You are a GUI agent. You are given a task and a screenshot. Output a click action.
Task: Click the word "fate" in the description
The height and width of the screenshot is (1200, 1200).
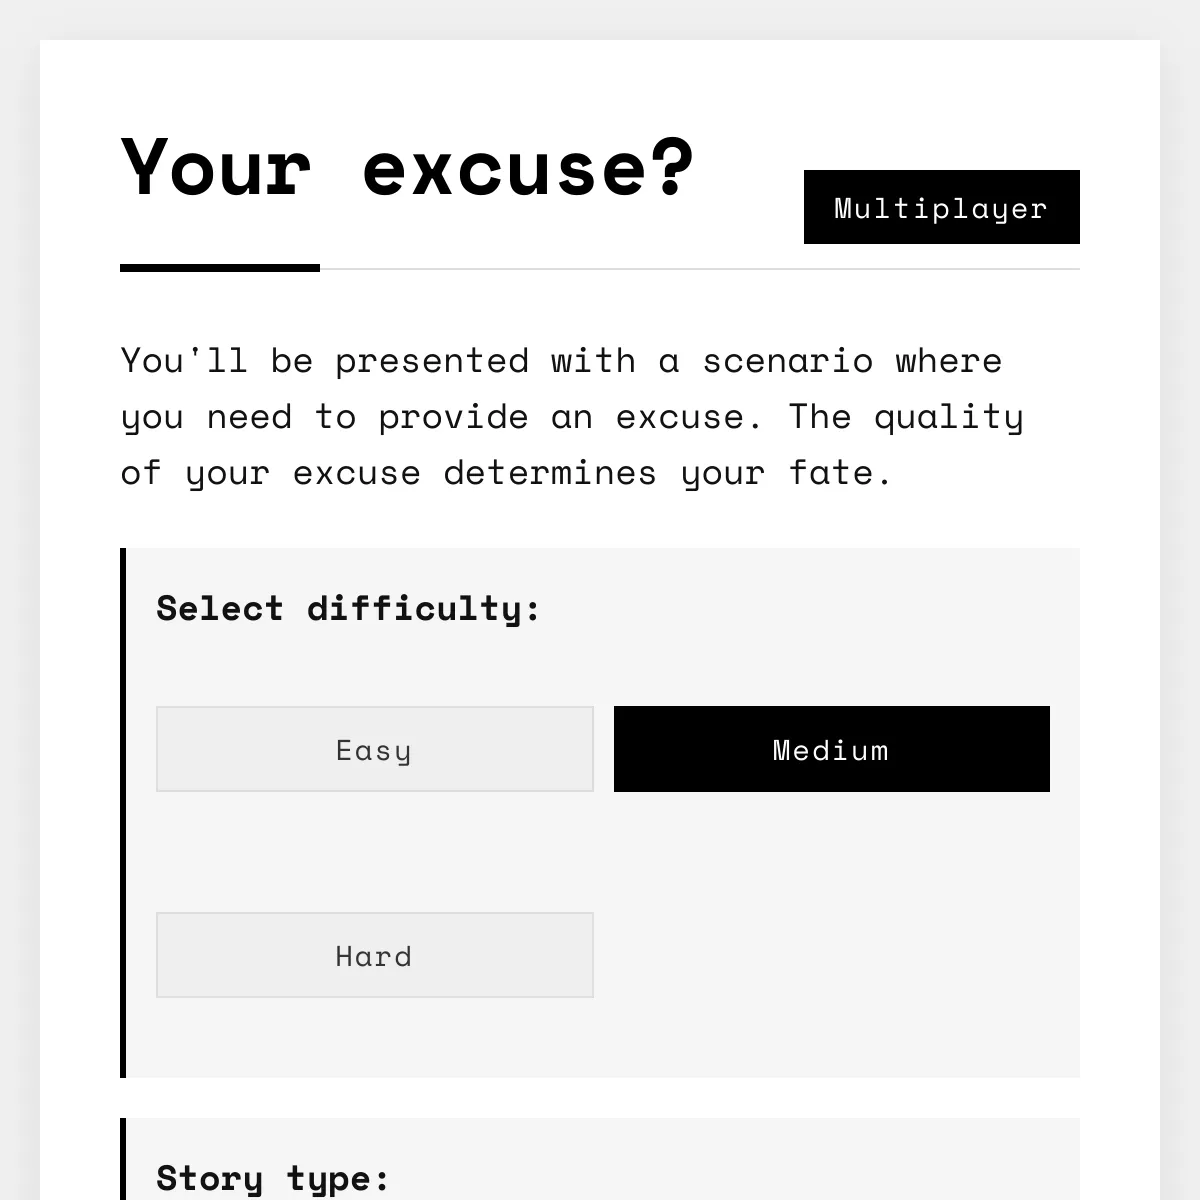click(x=830, y=473)
